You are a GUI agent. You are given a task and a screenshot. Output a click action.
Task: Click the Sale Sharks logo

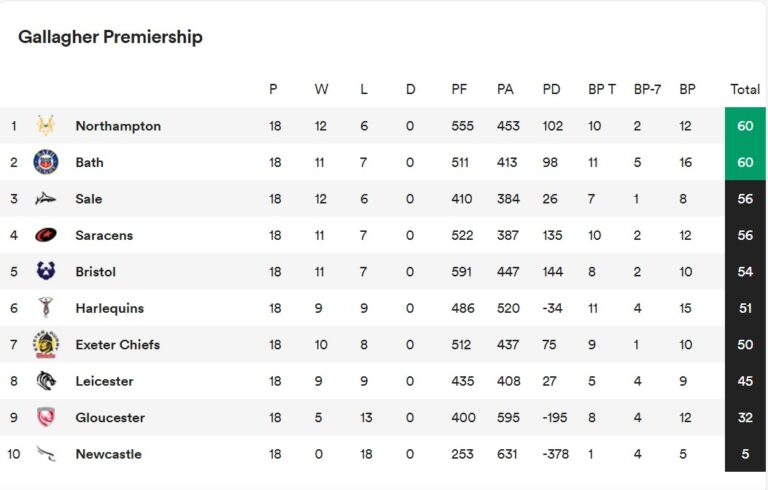[x=45, y=199]
